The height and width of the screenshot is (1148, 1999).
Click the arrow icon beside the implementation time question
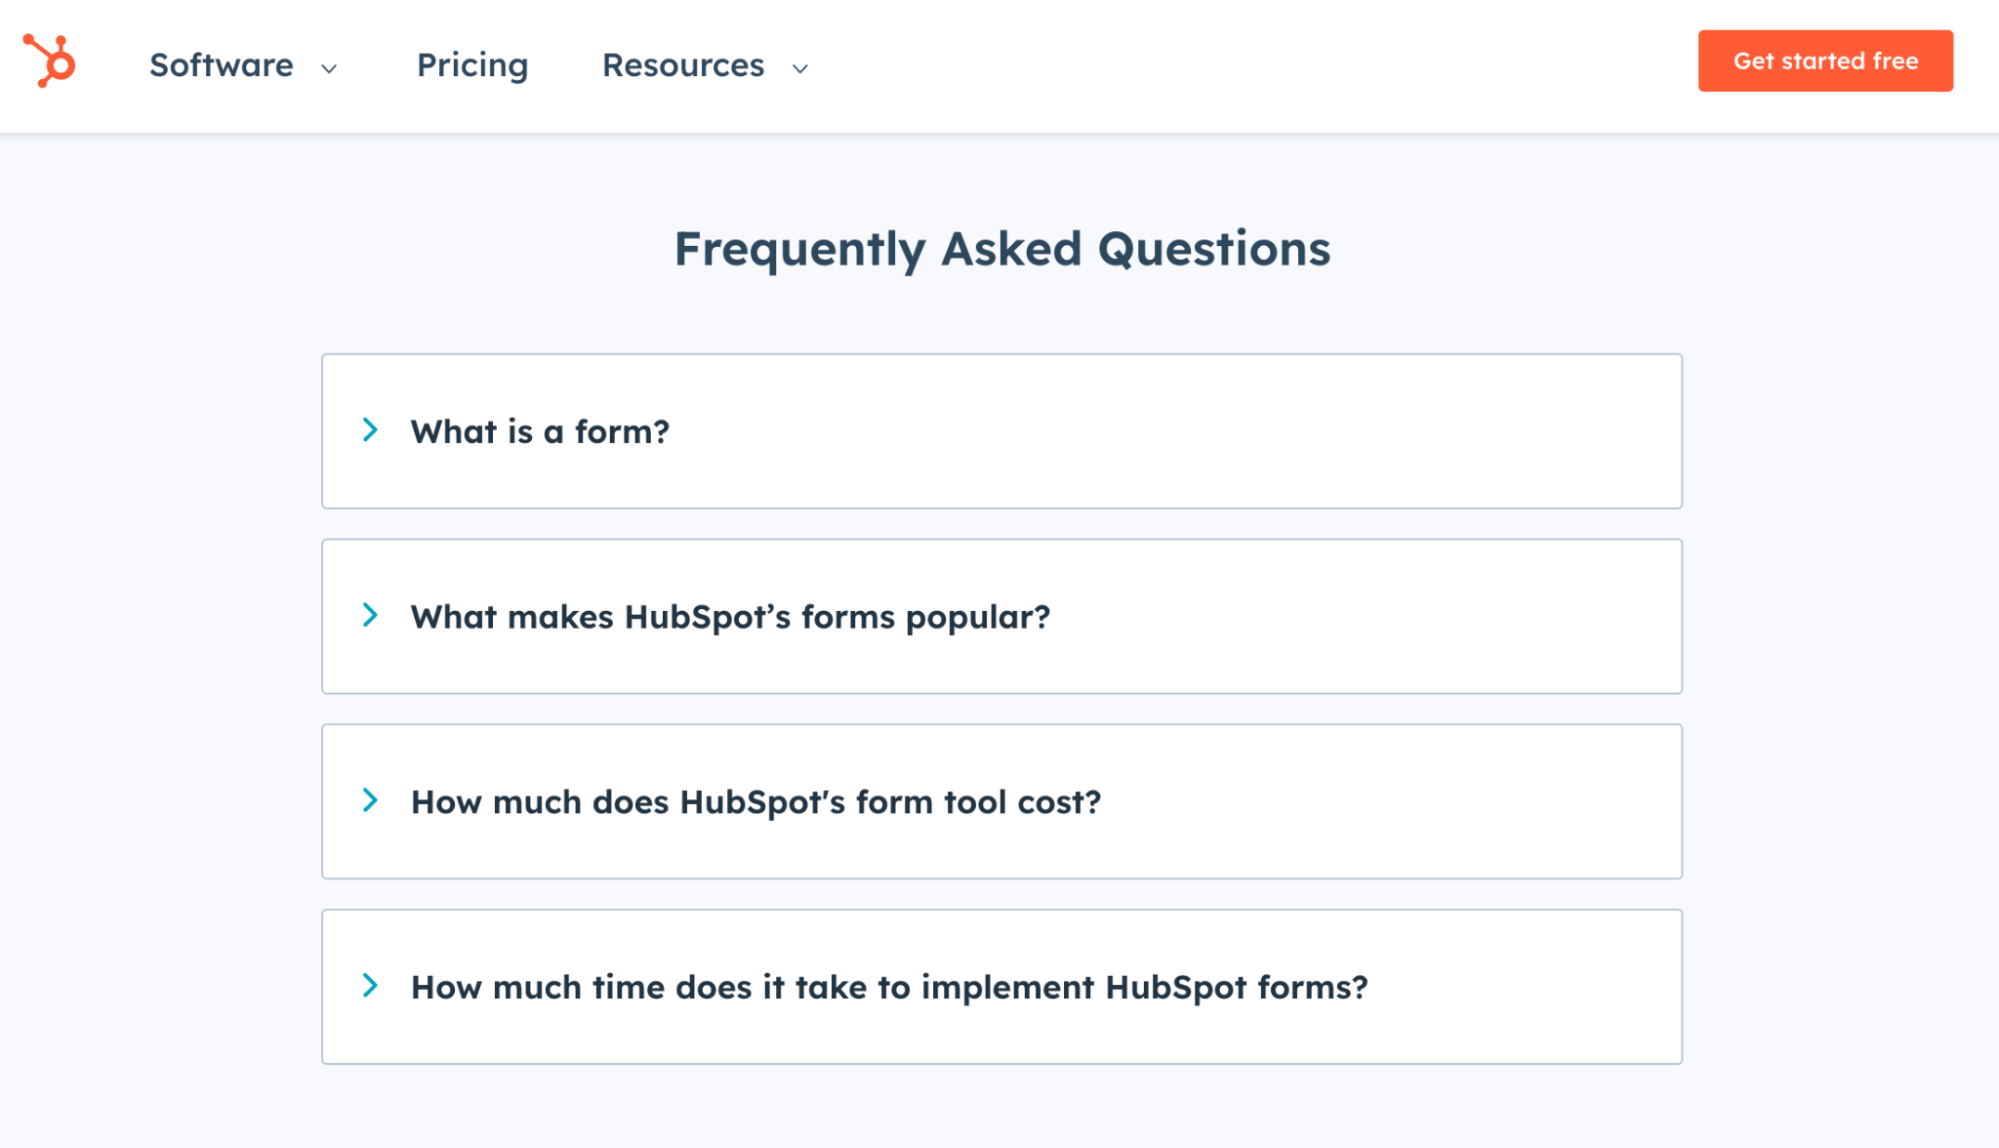click(x=370, y=985)
